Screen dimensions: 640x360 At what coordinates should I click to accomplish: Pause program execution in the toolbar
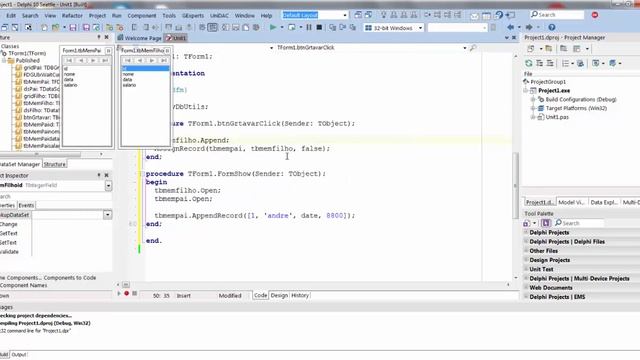pyautogui.click(x=309, y=27)
